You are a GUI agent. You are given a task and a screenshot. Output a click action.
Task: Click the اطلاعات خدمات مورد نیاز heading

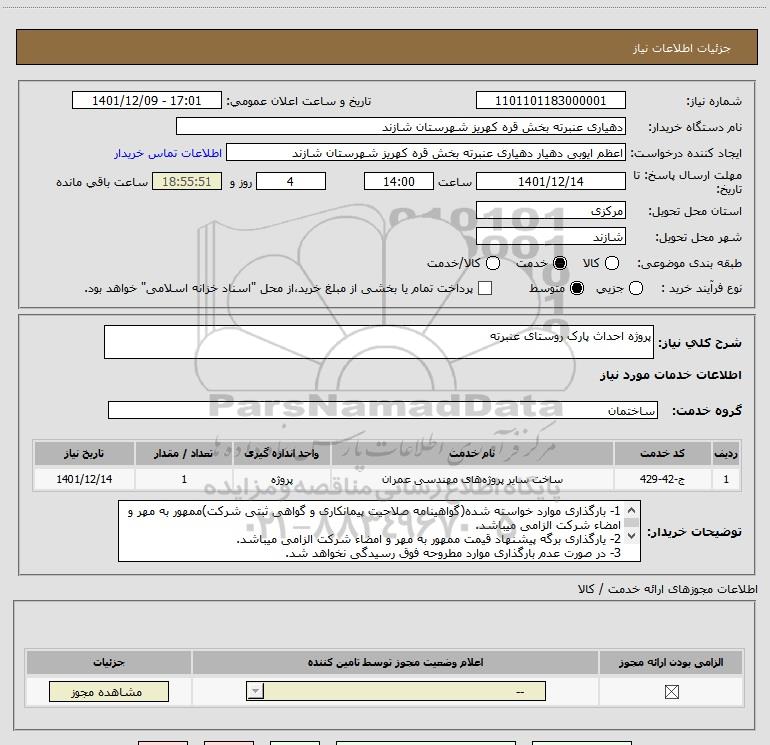coord(670,375)
